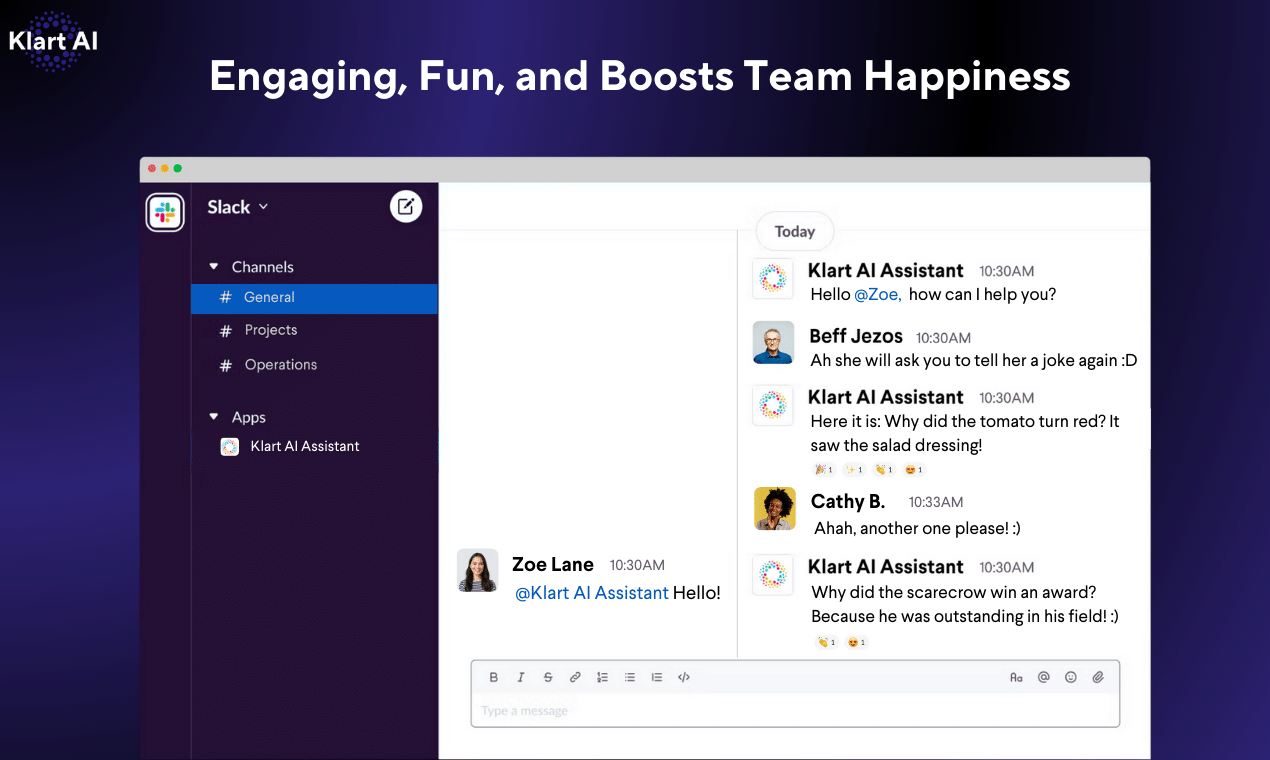Open the Operations channel
1270x760 pixels.
click(x=281, y=365)
